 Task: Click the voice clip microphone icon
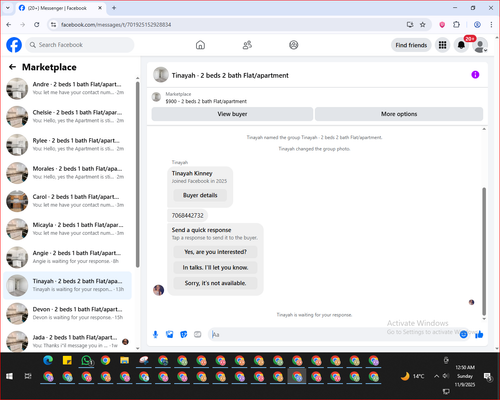point(155,334)
